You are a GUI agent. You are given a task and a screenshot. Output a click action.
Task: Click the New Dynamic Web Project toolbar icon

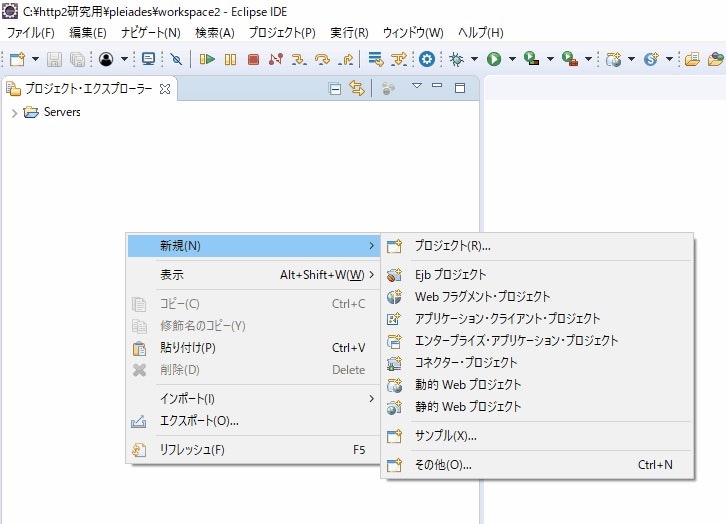click(x=613, y=59)
